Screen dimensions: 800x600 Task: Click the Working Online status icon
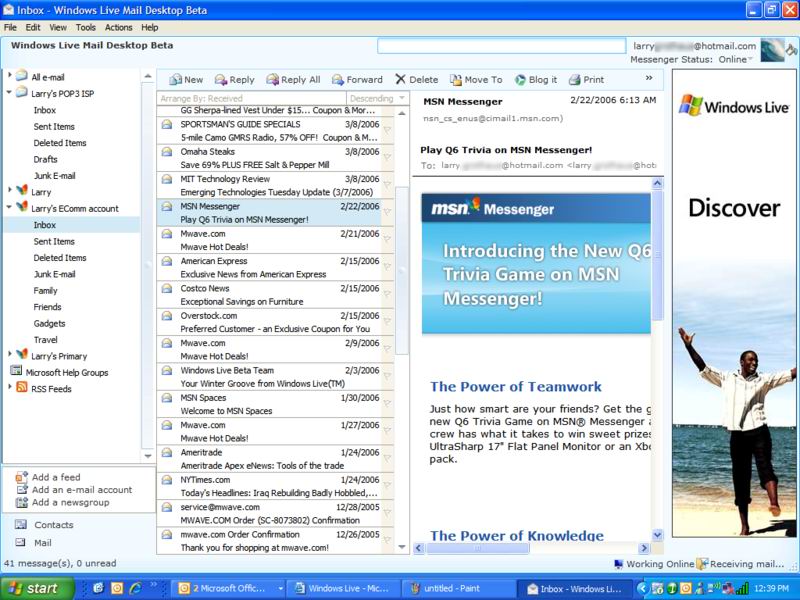[x=619, y=564]
